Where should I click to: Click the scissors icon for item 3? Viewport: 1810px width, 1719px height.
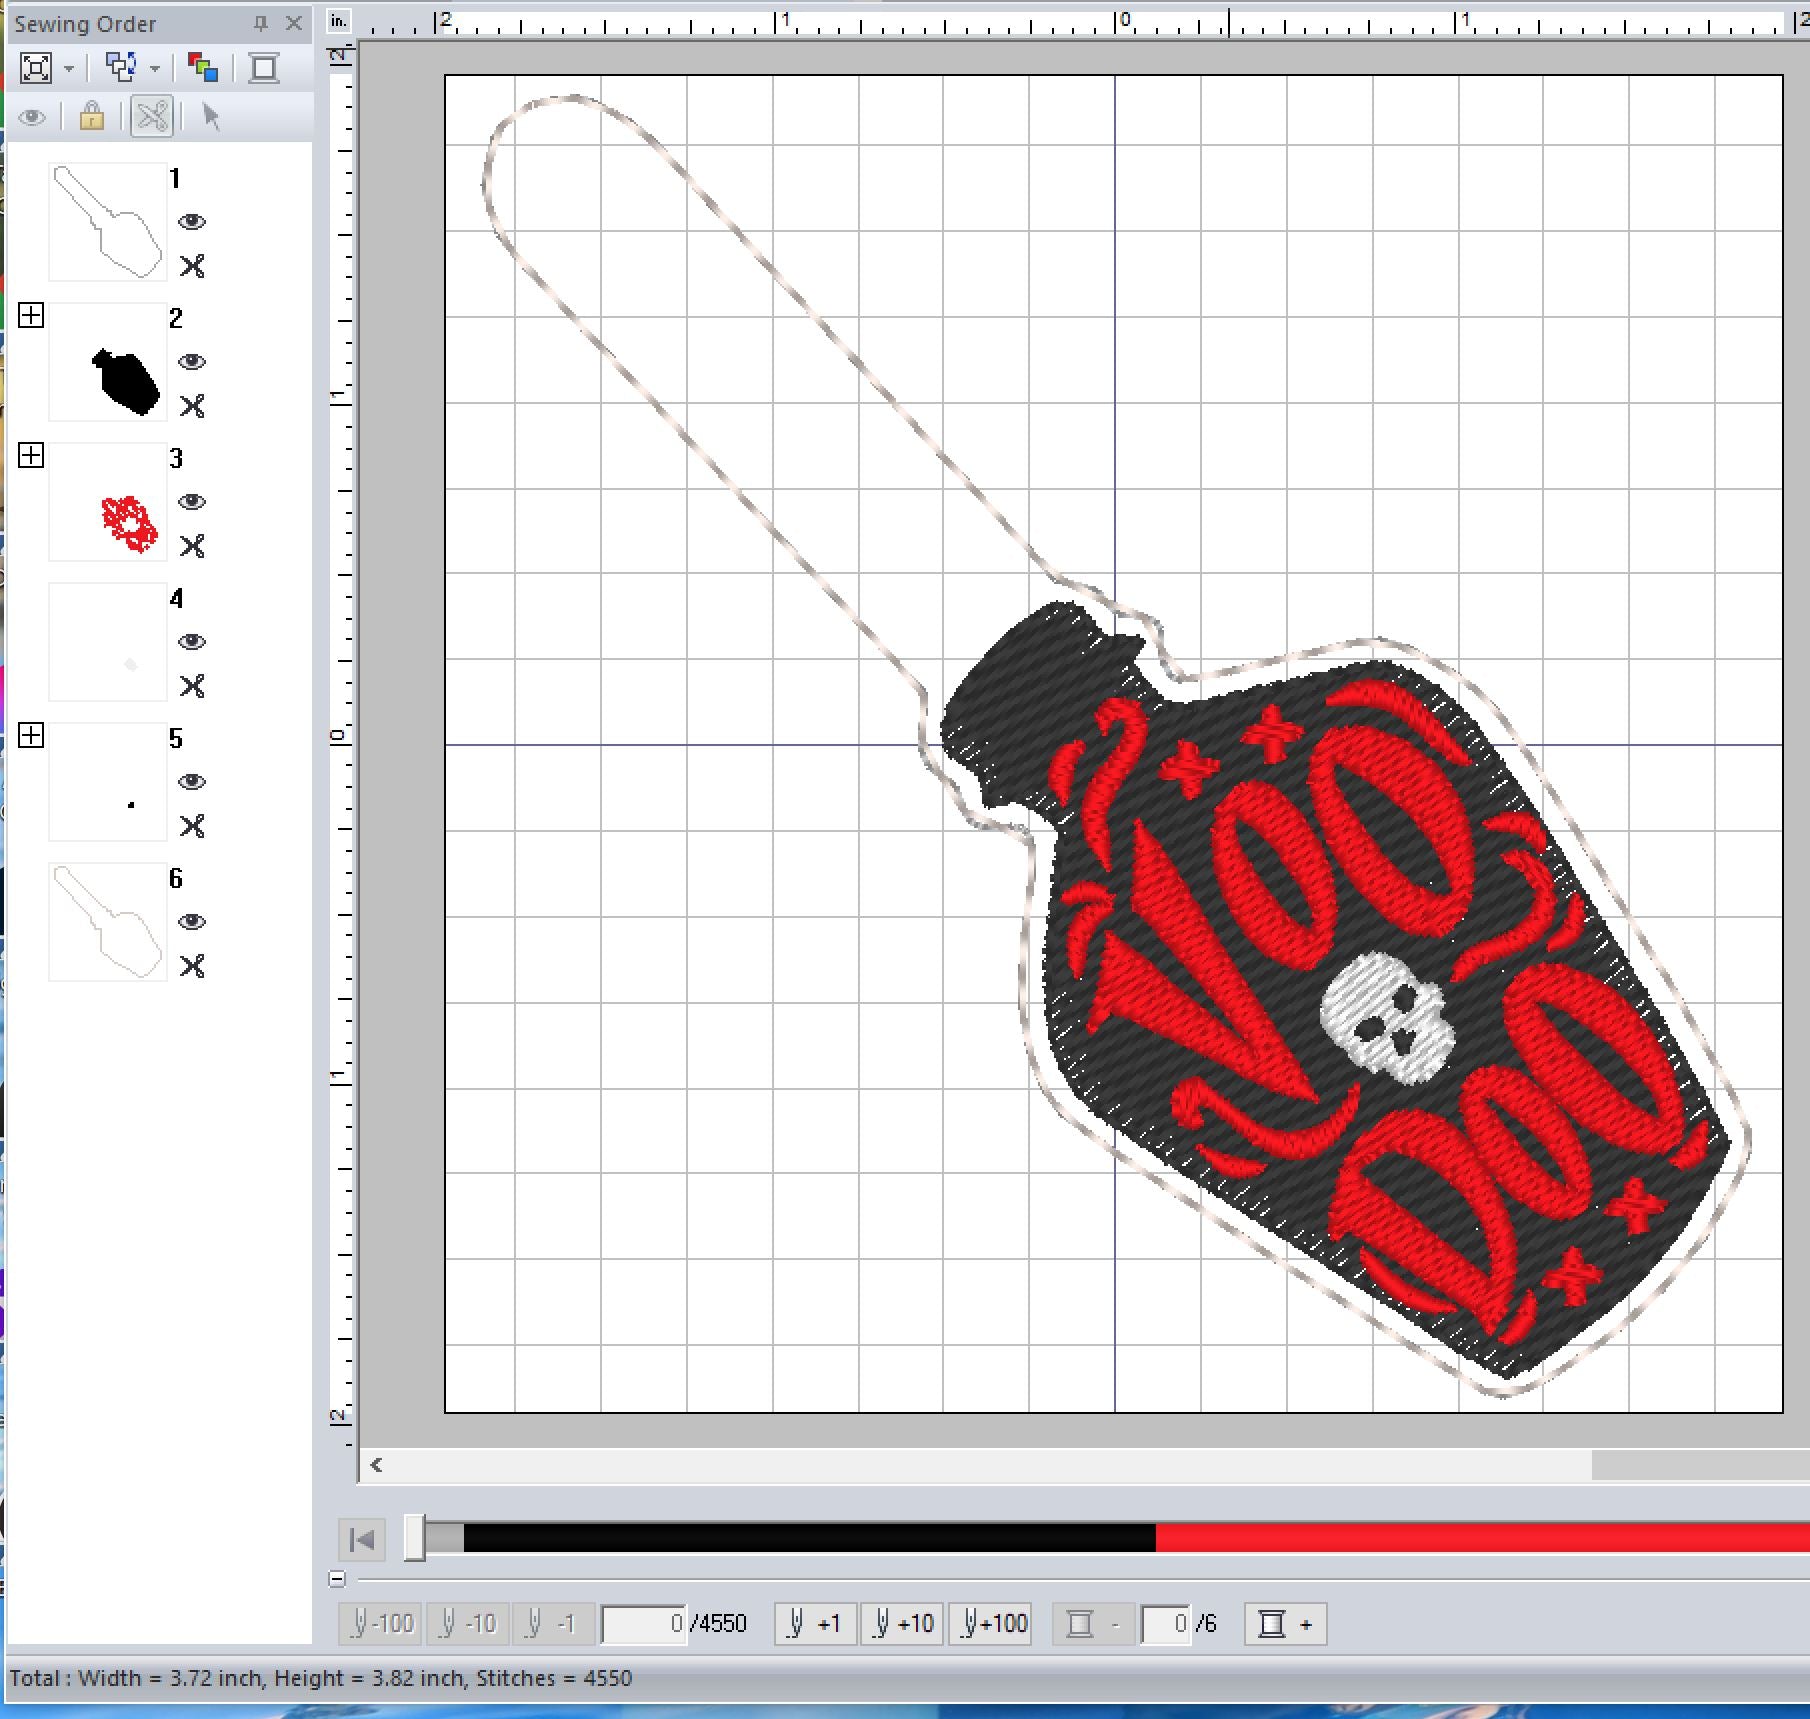click(x=192, y=546)
